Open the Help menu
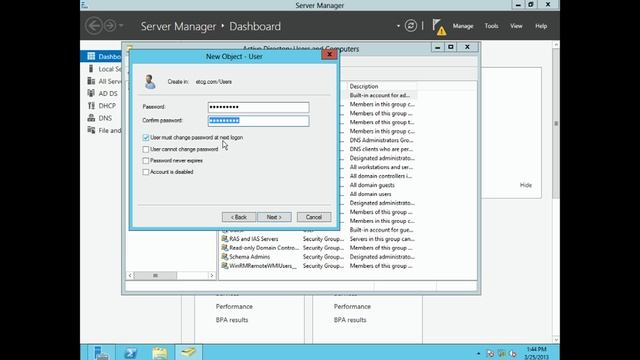Screen dimensions: 640x360 click(x=541, y=26)
